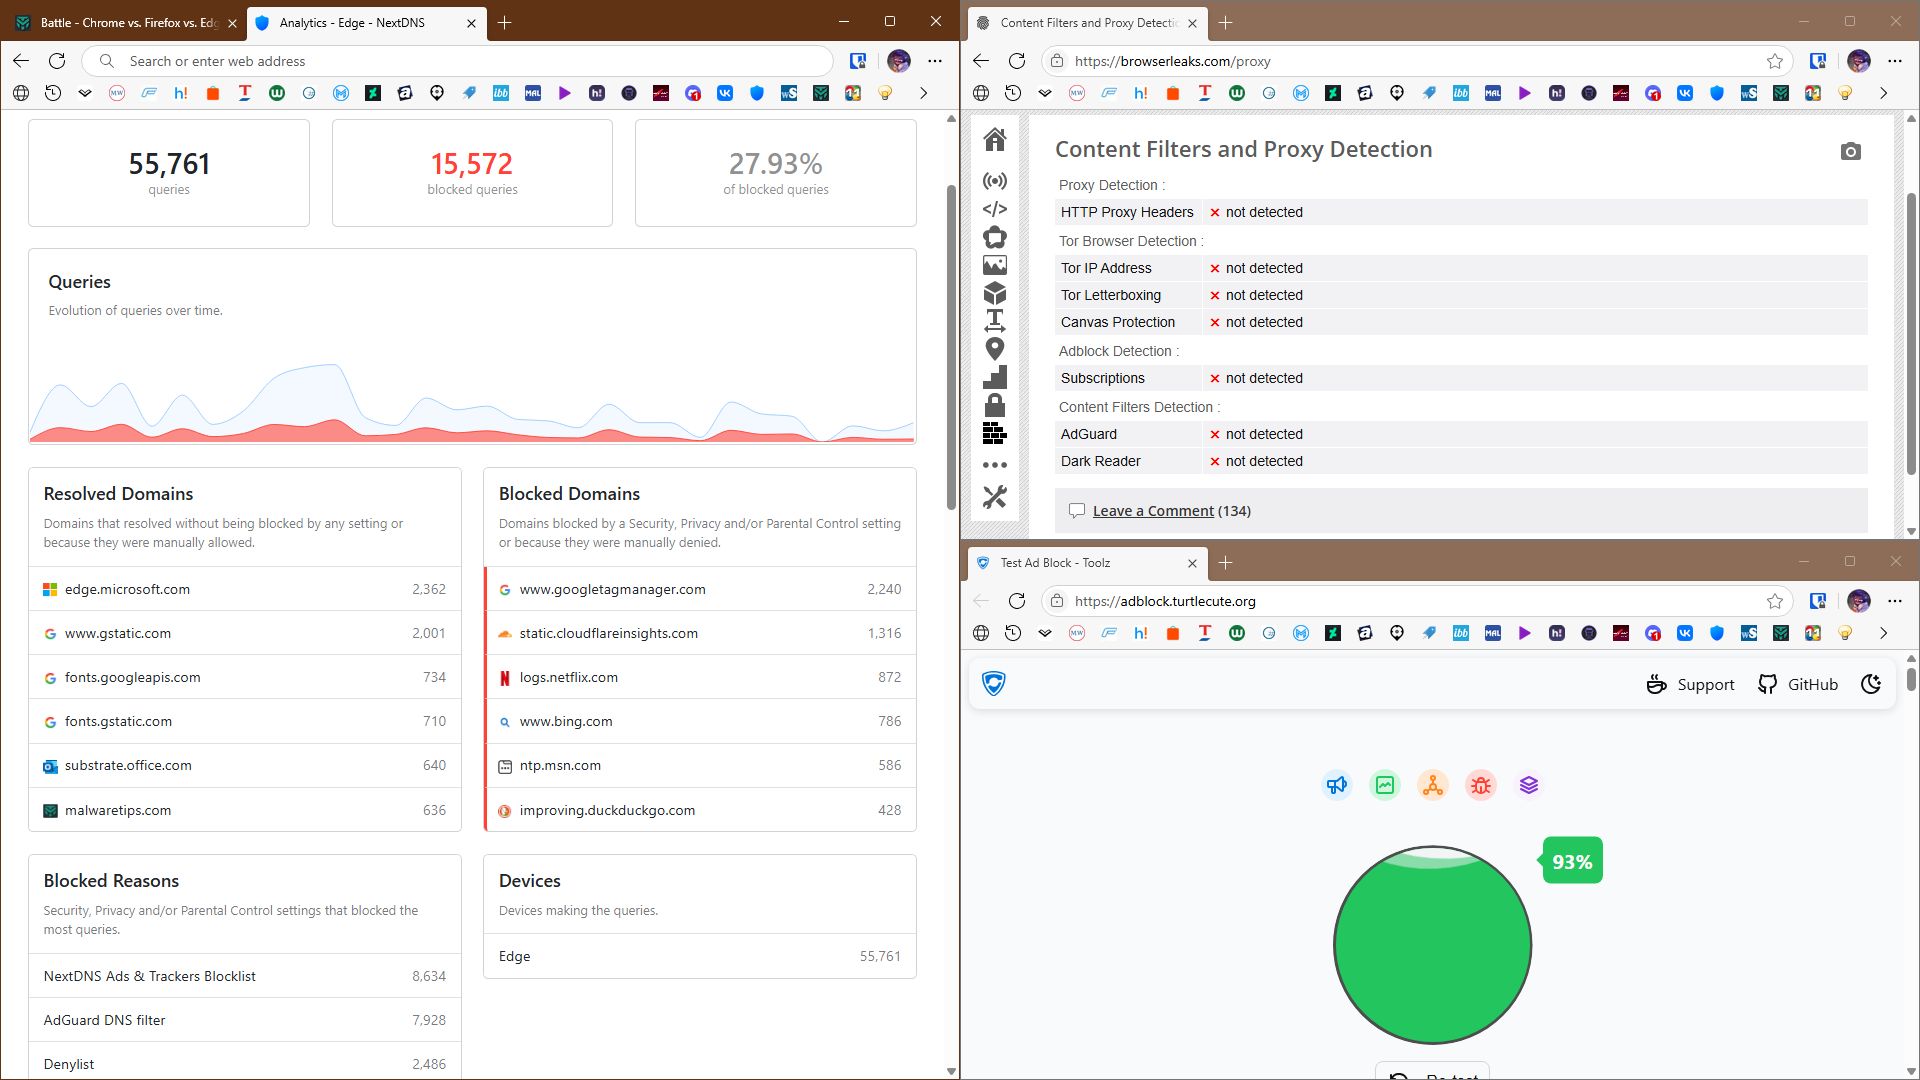
Task: Open the padlock SSL icon in sidebar
Action: (x=994, y=405)
